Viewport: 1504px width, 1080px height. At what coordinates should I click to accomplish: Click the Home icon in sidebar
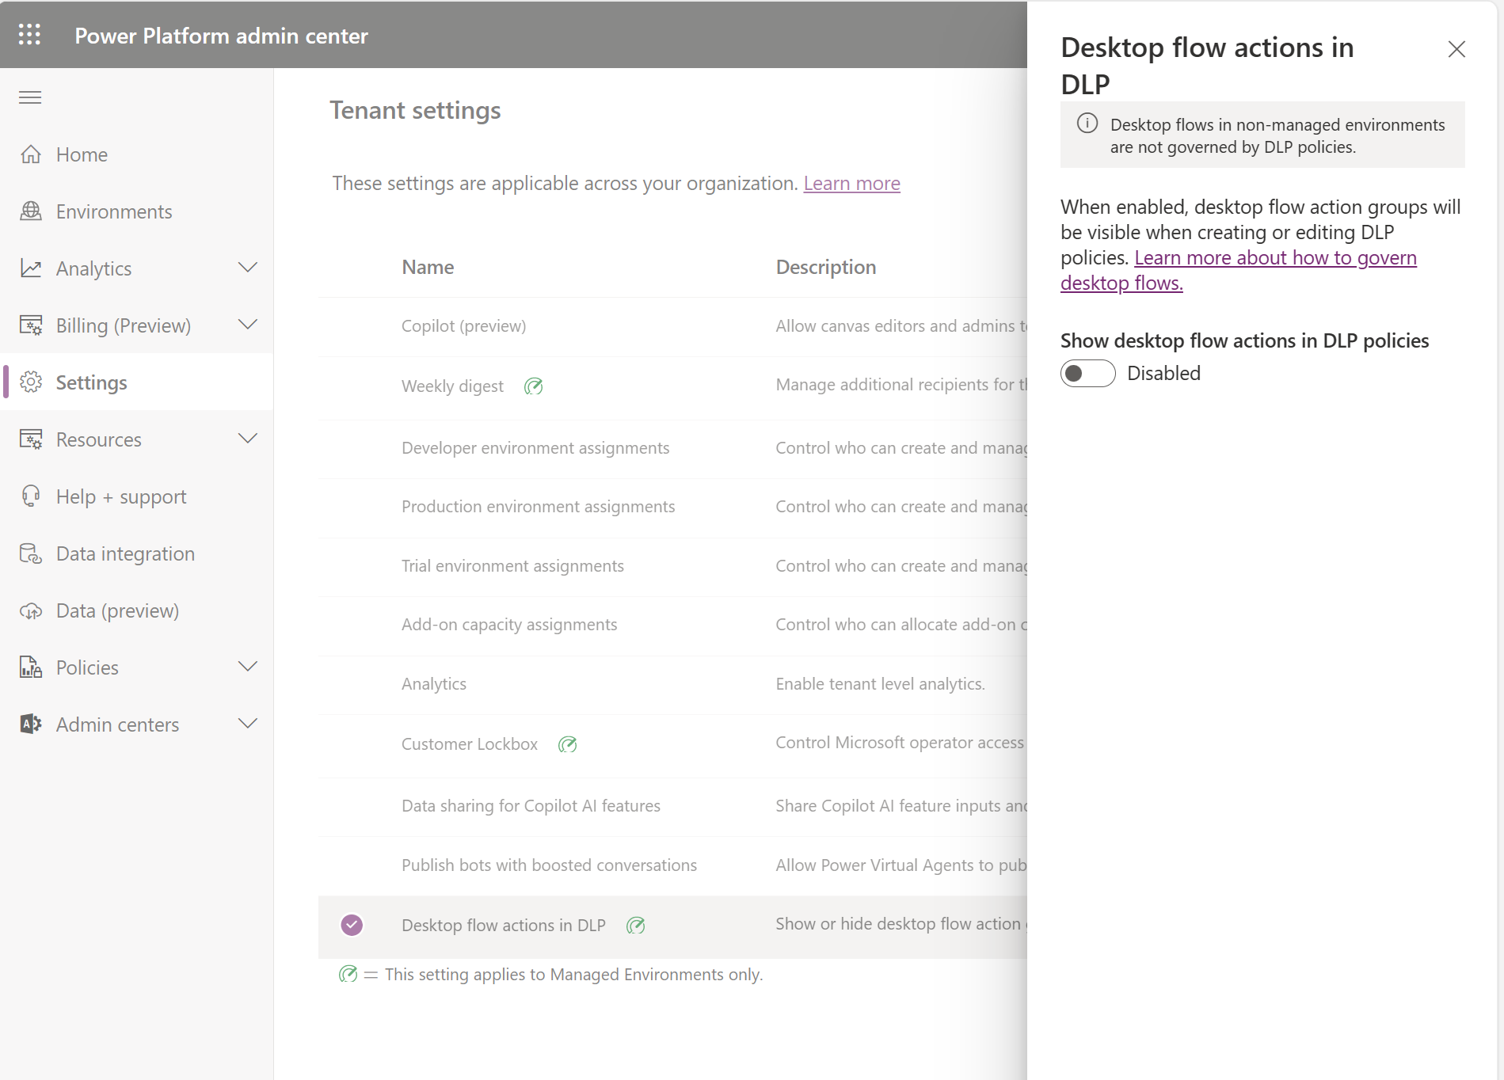(x=30, y=153)
